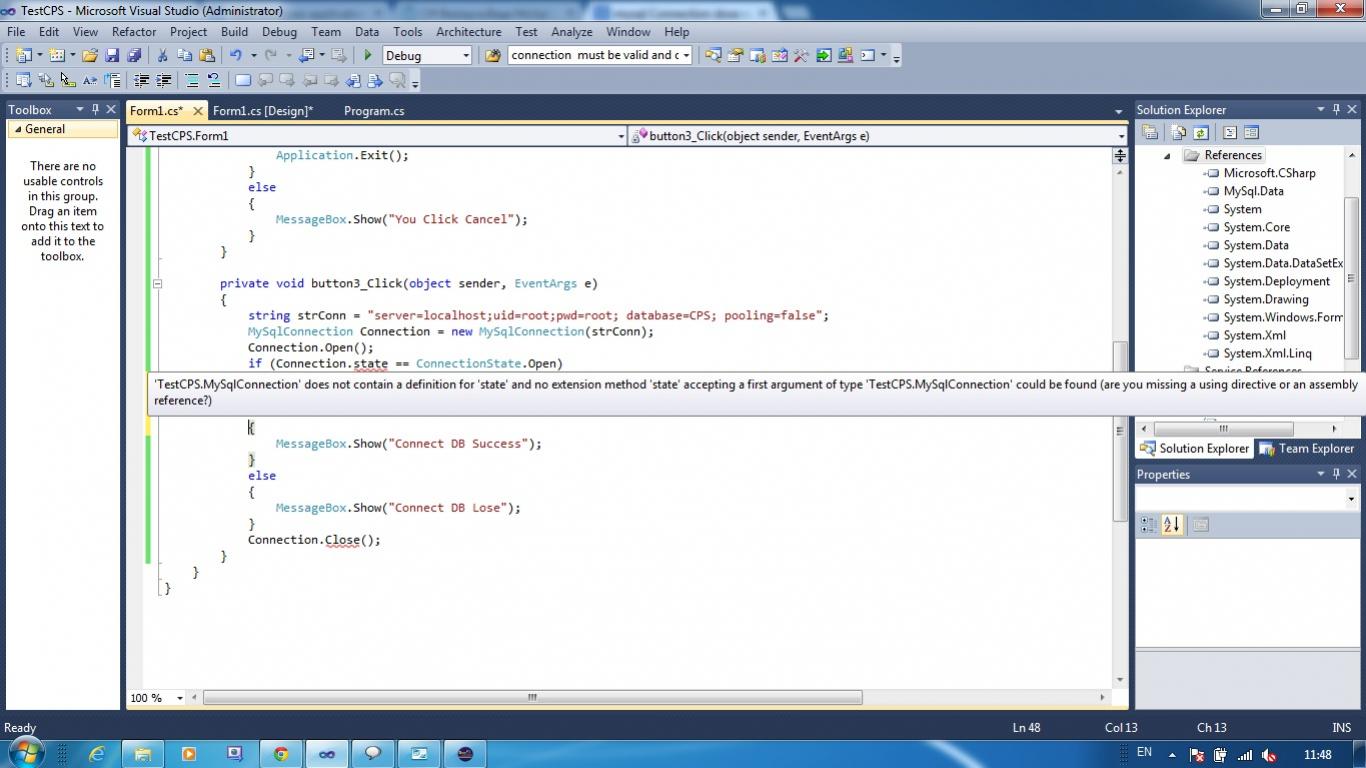1366x768 pixels.
Task: Switch to the Form1.cs [Design]* tab
Action: point(263,111)
